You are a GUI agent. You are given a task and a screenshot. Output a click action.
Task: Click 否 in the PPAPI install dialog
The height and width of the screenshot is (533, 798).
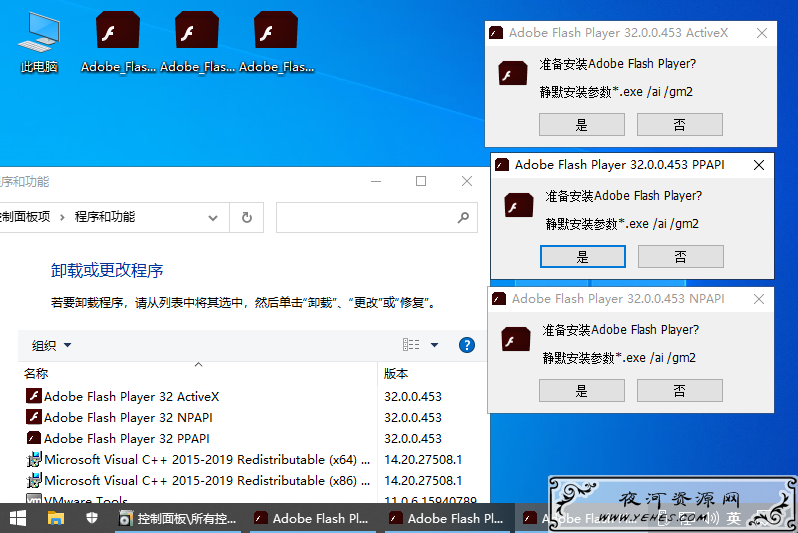pos(680,257)
